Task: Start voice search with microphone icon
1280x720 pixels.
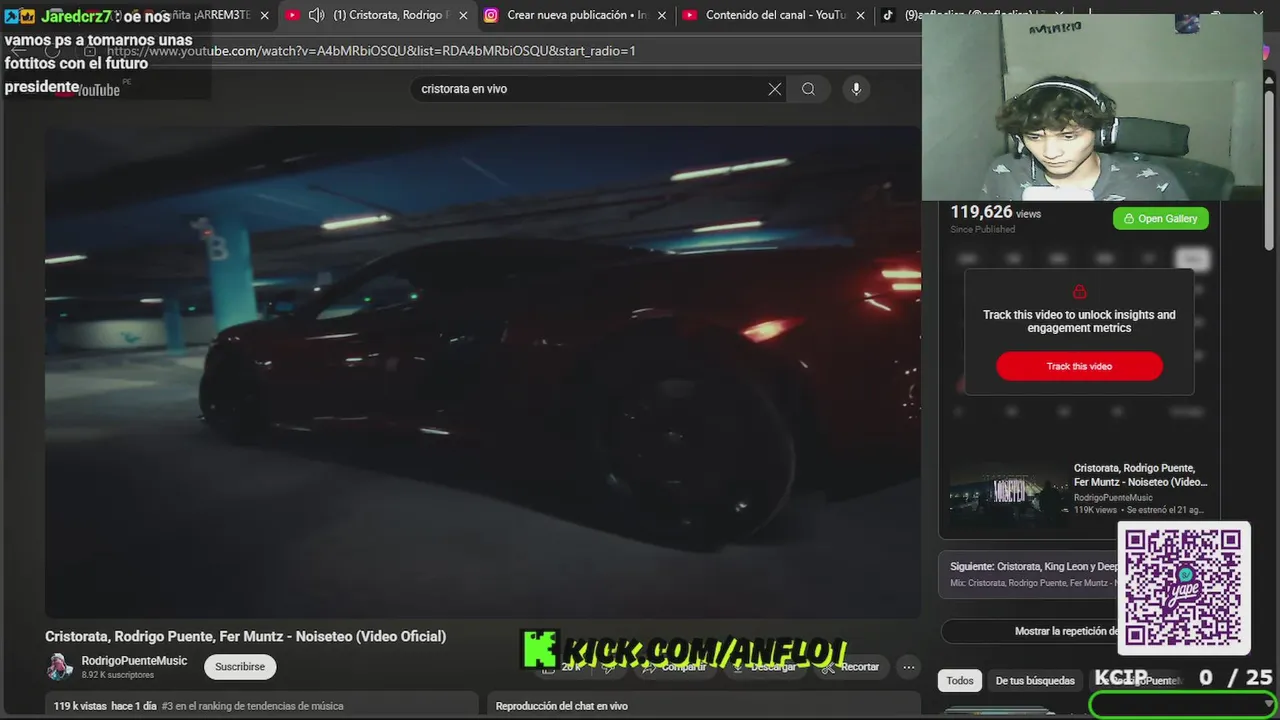Action: [855, 89]
